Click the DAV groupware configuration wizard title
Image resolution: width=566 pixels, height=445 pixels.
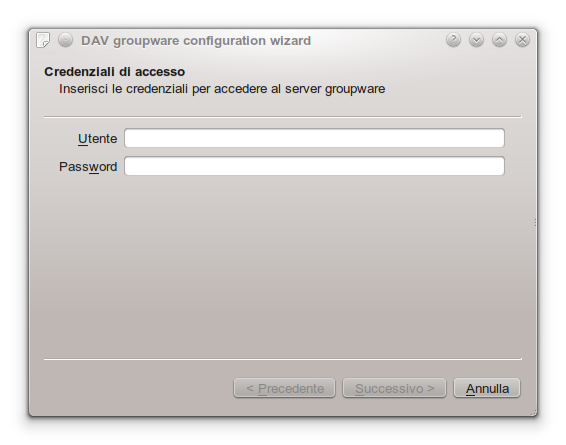coord(196,40)
